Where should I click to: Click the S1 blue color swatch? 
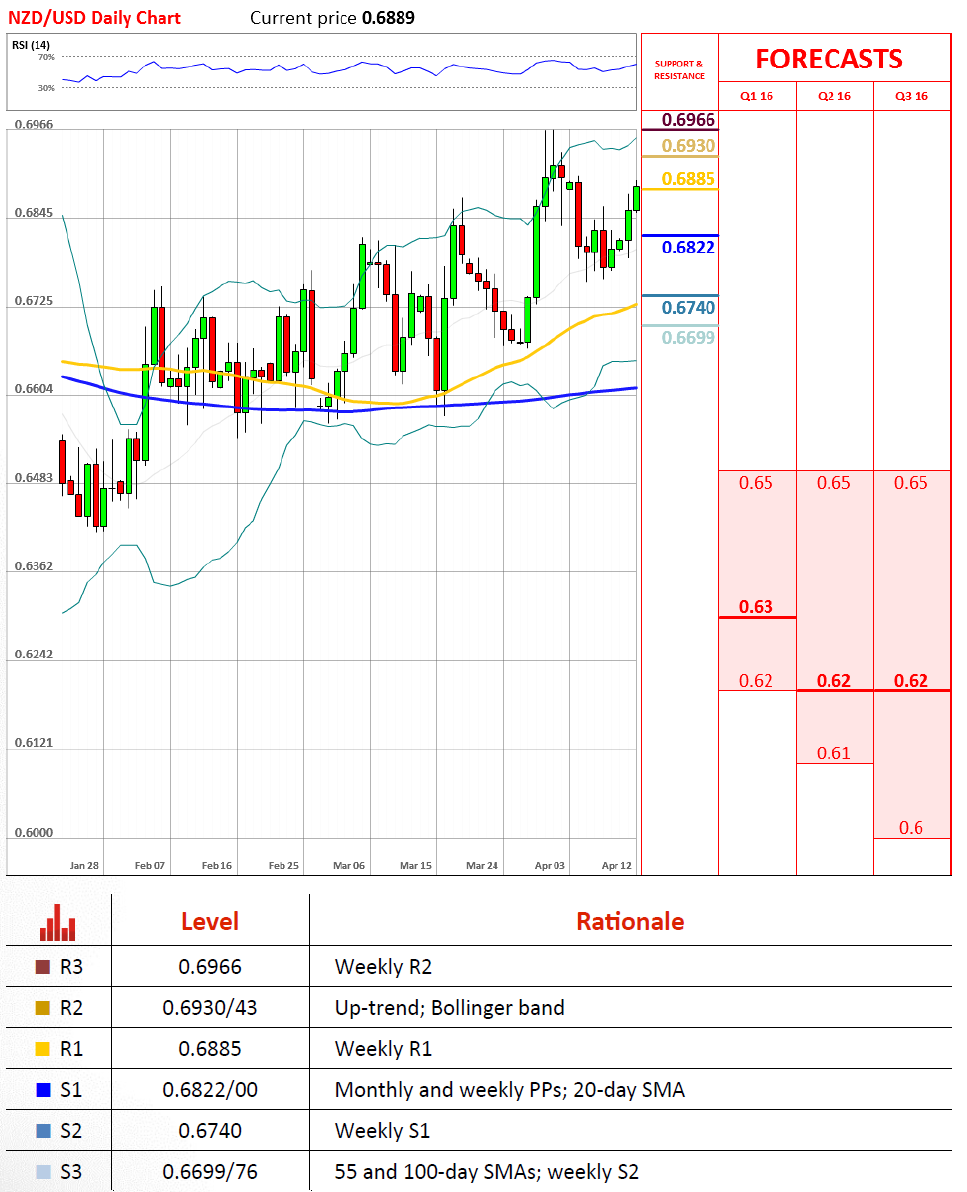coord(43,1090)
